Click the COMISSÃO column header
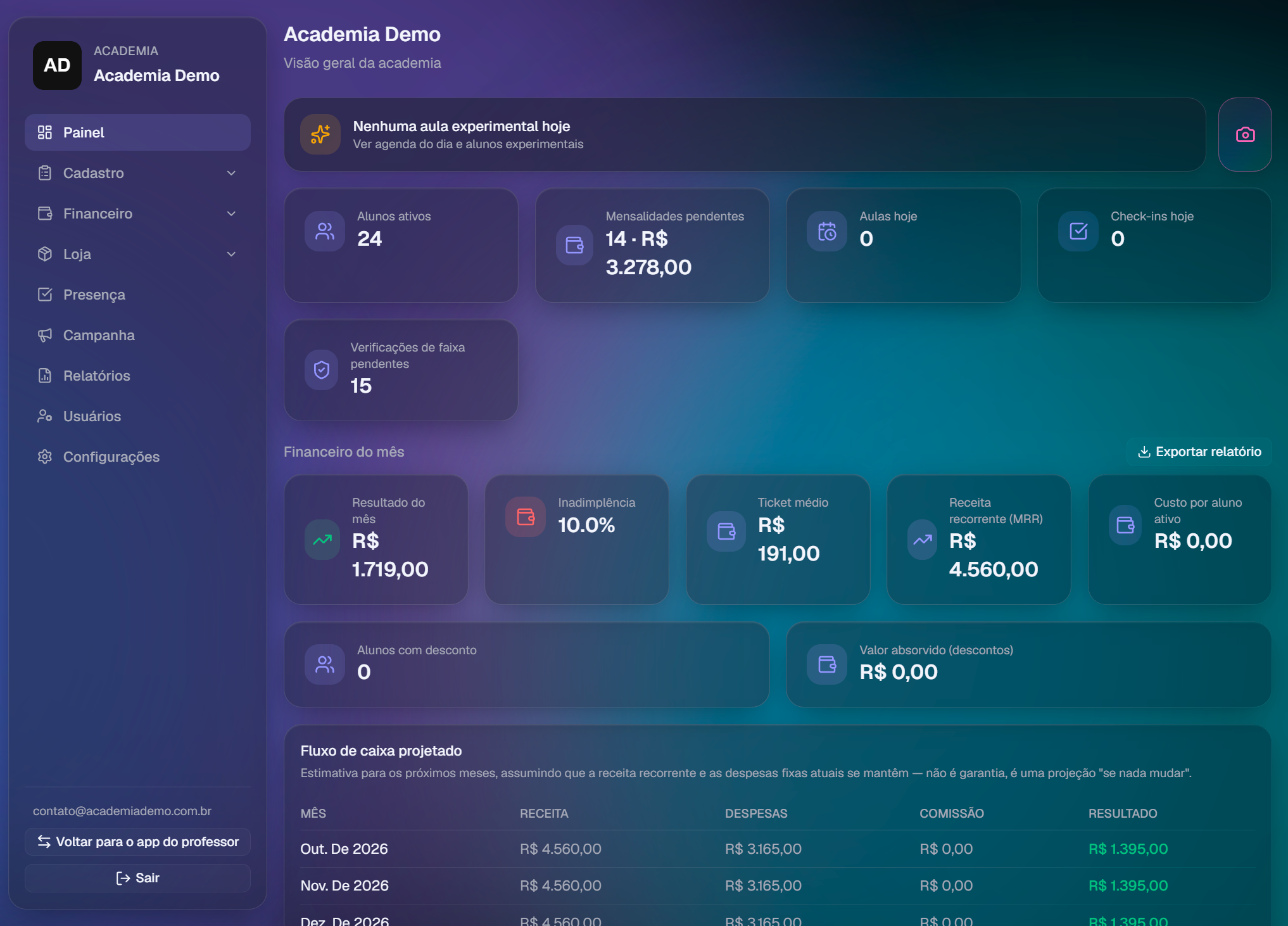1288x926 pixels. point(952,814)
